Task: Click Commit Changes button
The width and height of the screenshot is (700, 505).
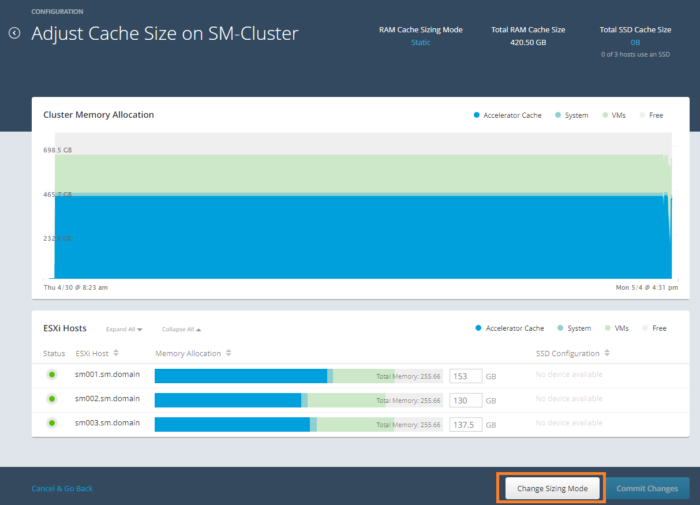Action: click(x=647, y=488)
